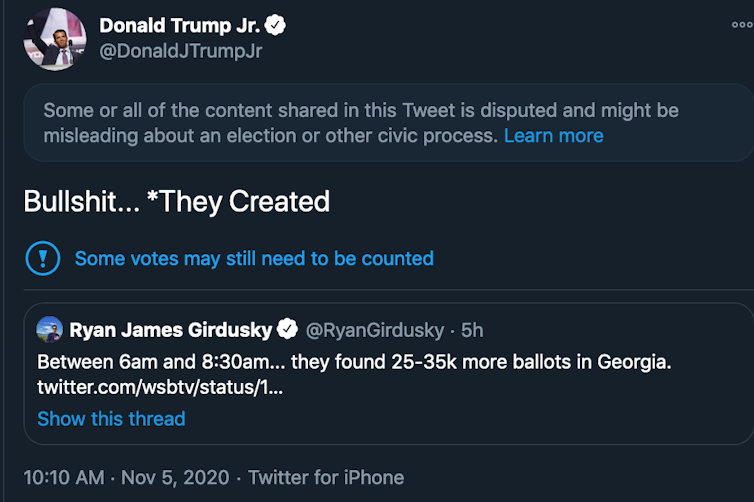The image size is (754, 502).
Task: Follow the Learn more link
Action: pos(553,135)
